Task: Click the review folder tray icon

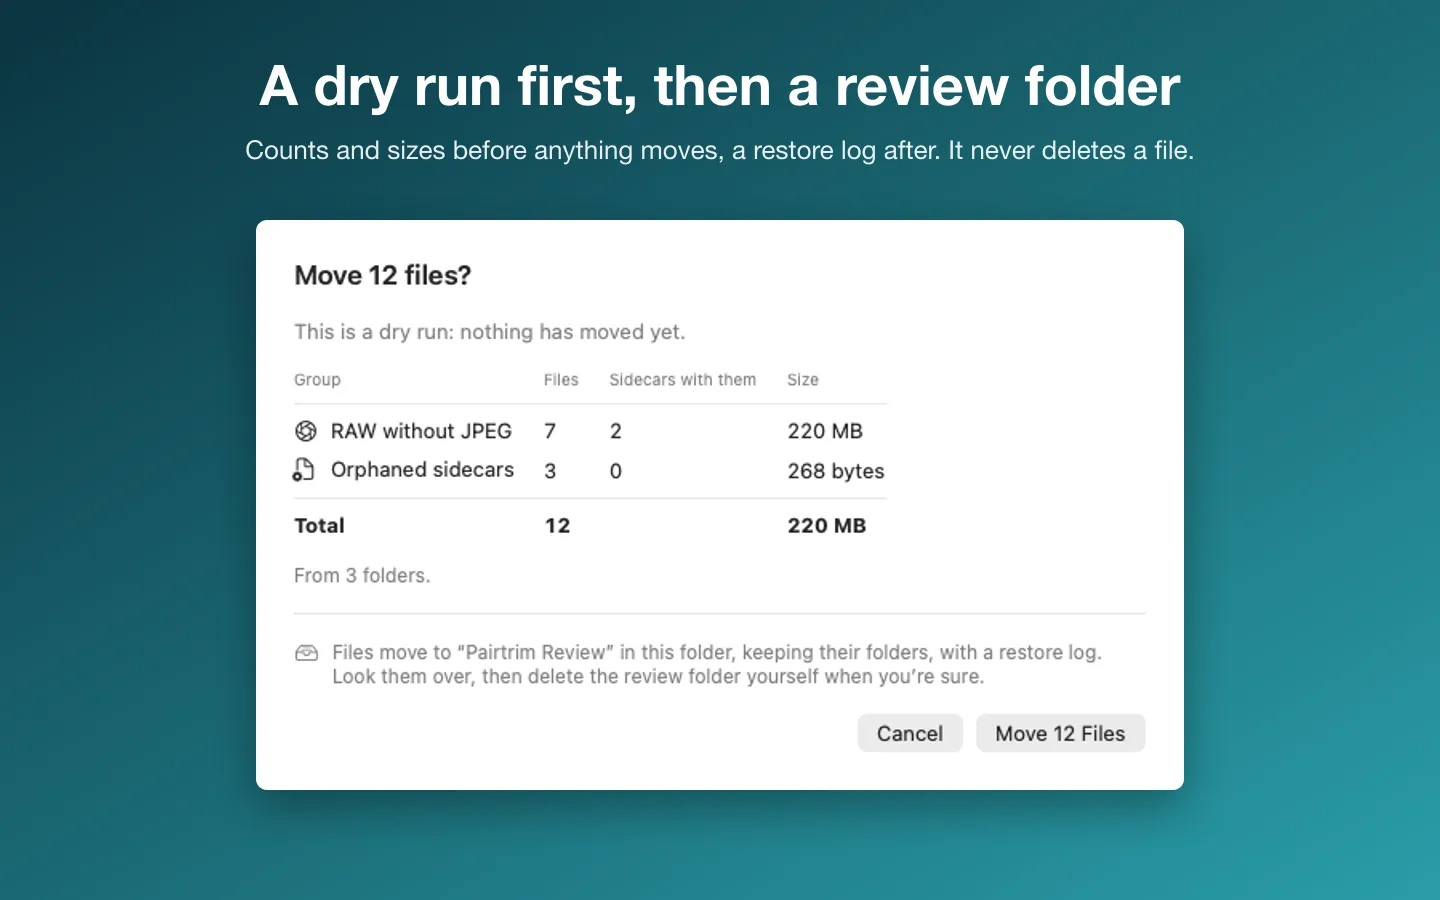Action: (307, 653)
